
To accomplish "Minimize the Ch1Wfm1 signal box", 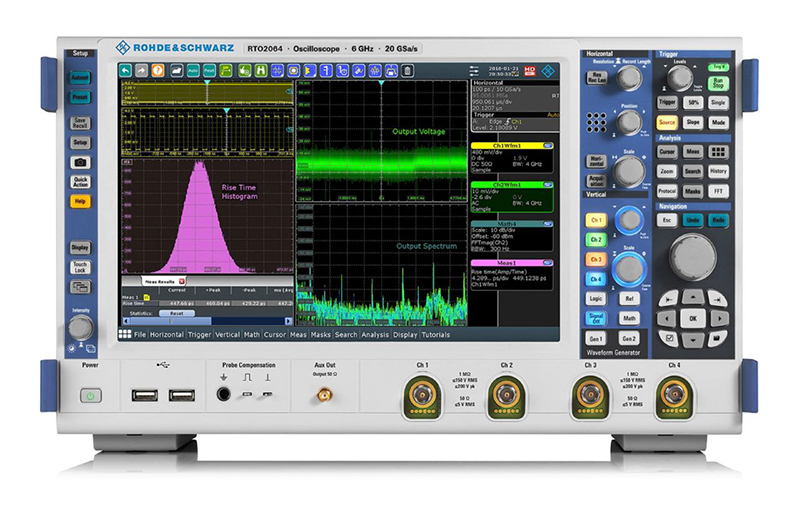I will [547, 146].
